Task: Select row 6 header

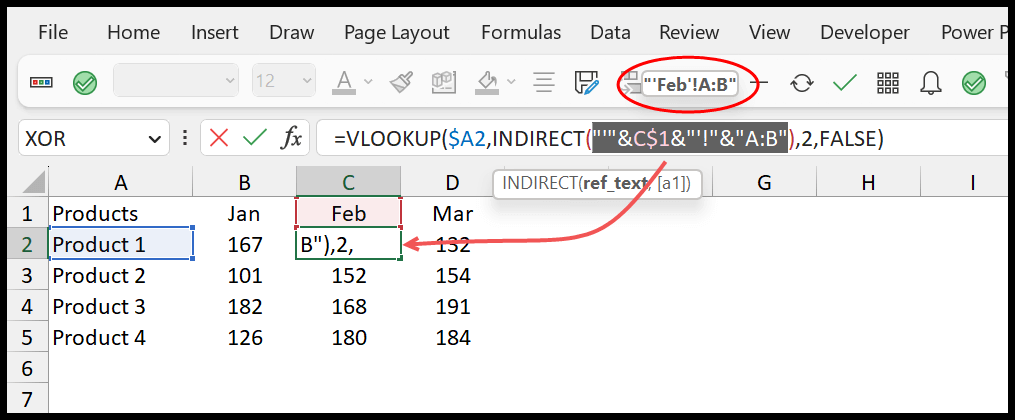Action: [x=27, y=369]
